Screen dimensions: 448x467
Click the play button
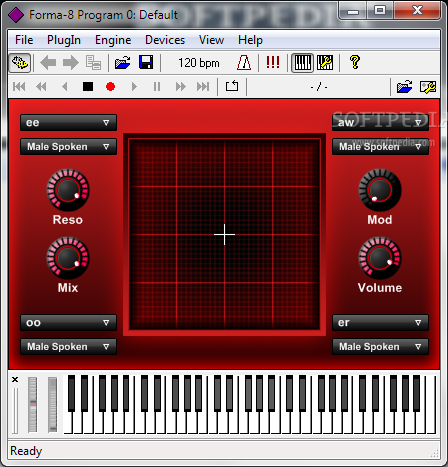[x=134, y=87]
